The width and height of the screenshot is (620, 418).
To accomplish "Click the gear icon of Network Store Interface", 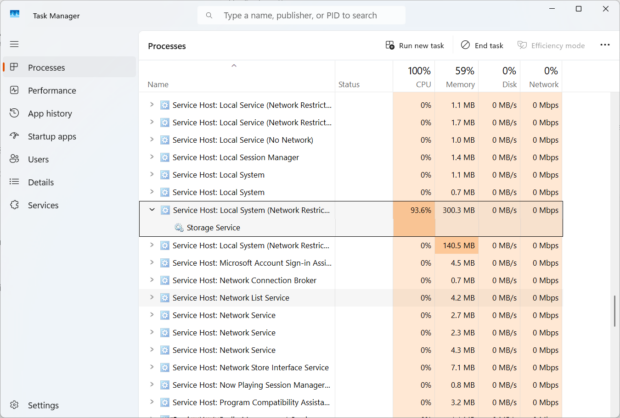I will pyautogui.click(x=164, y=367).
